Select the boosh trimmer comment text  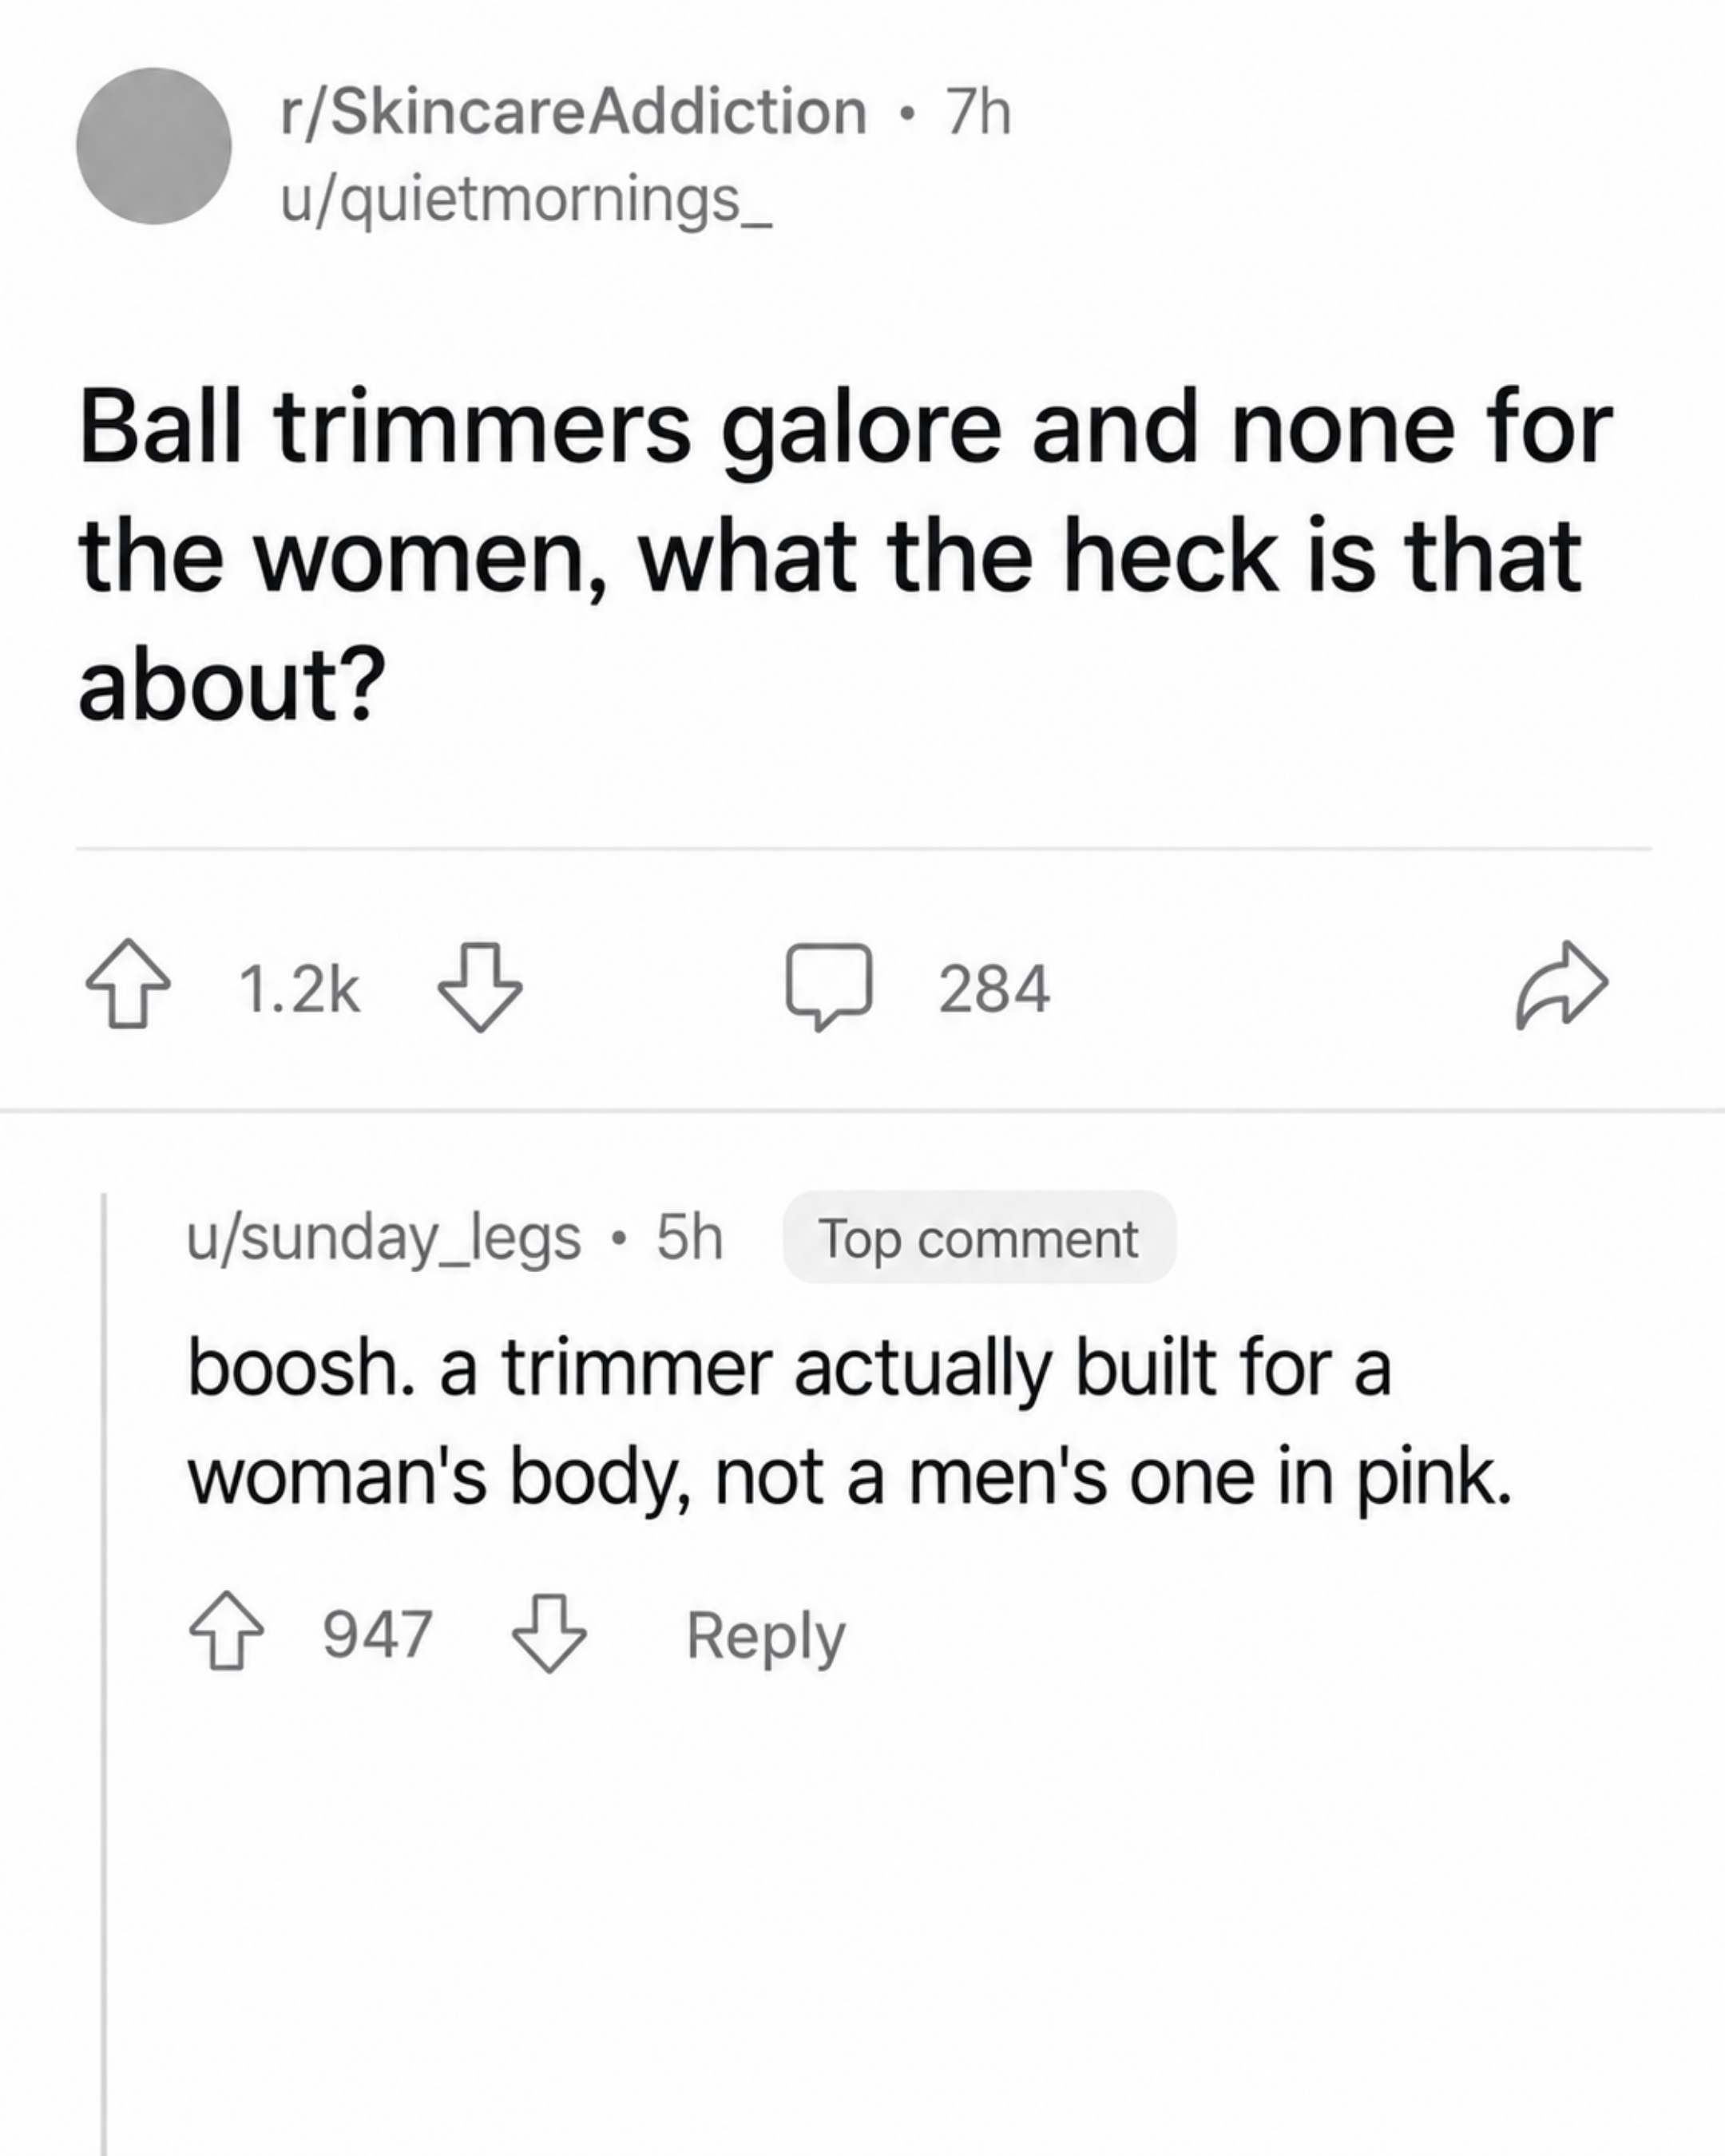click(849, 1422)
